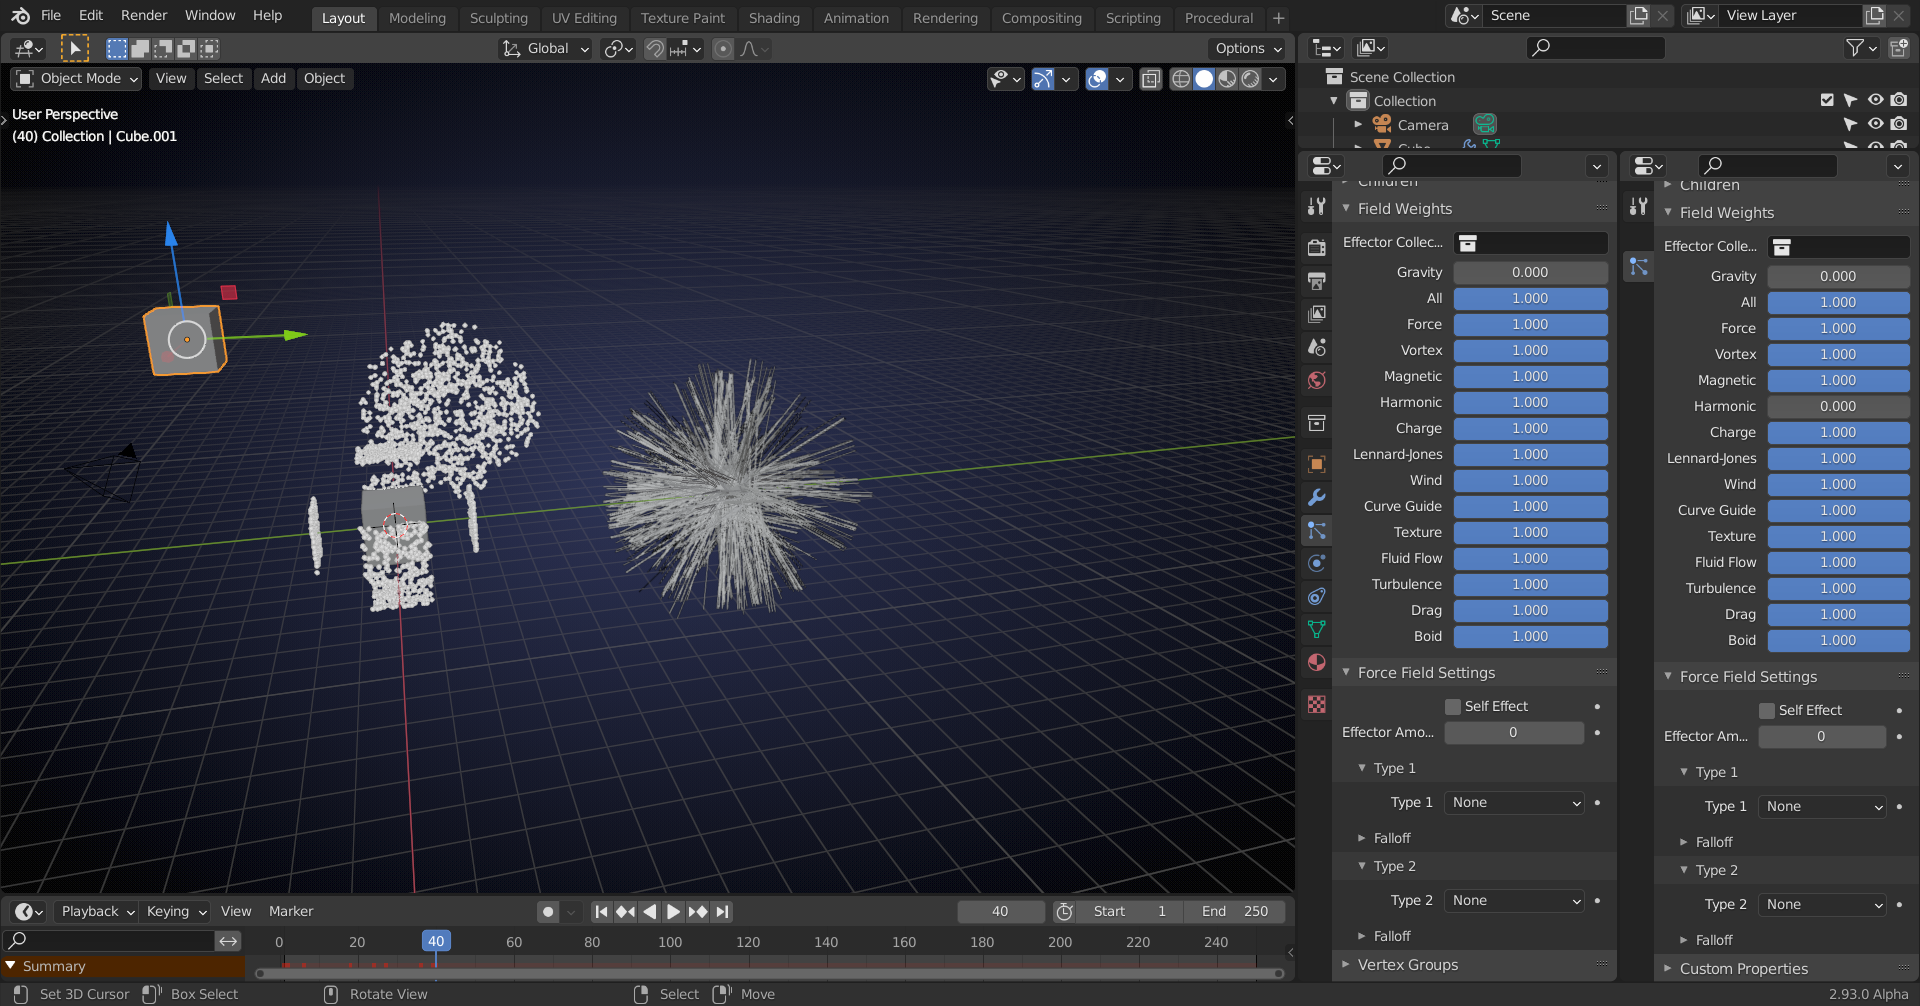Toggle Collection exclude checkbox in outliner

tap(1827, 100)
